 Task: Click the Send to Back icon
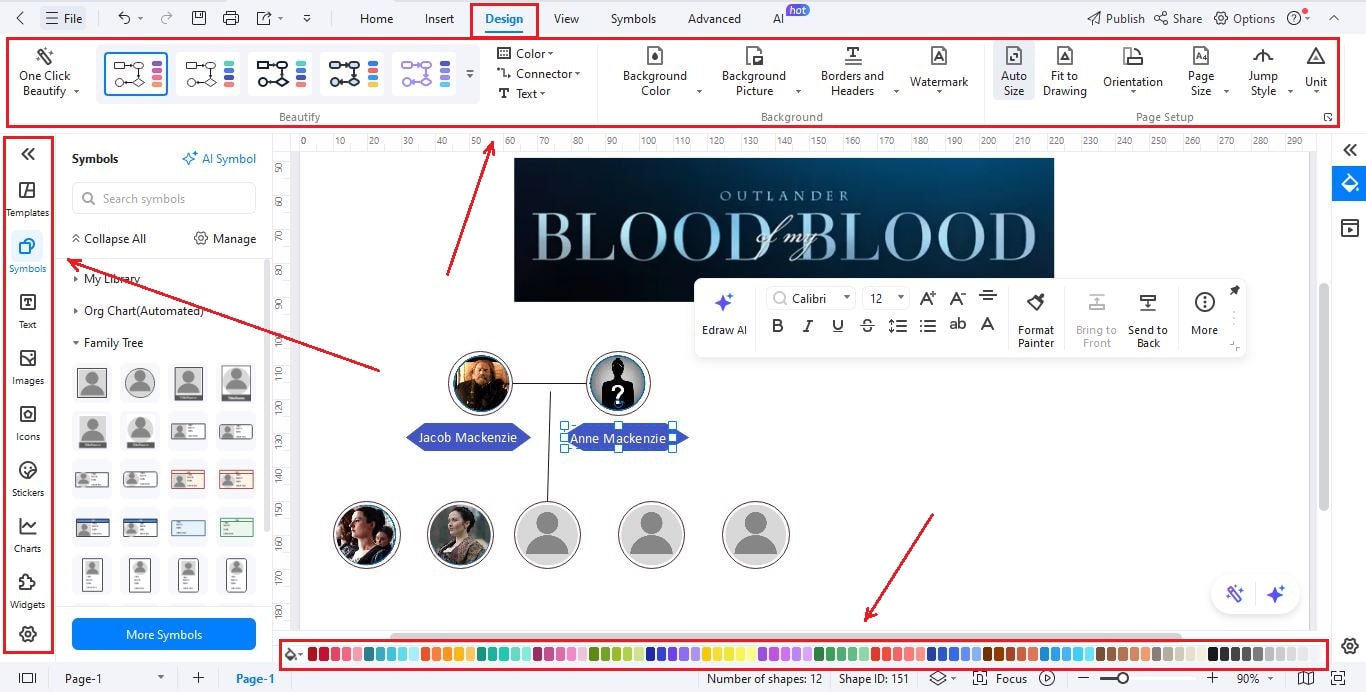click(x=1147, y=303)
